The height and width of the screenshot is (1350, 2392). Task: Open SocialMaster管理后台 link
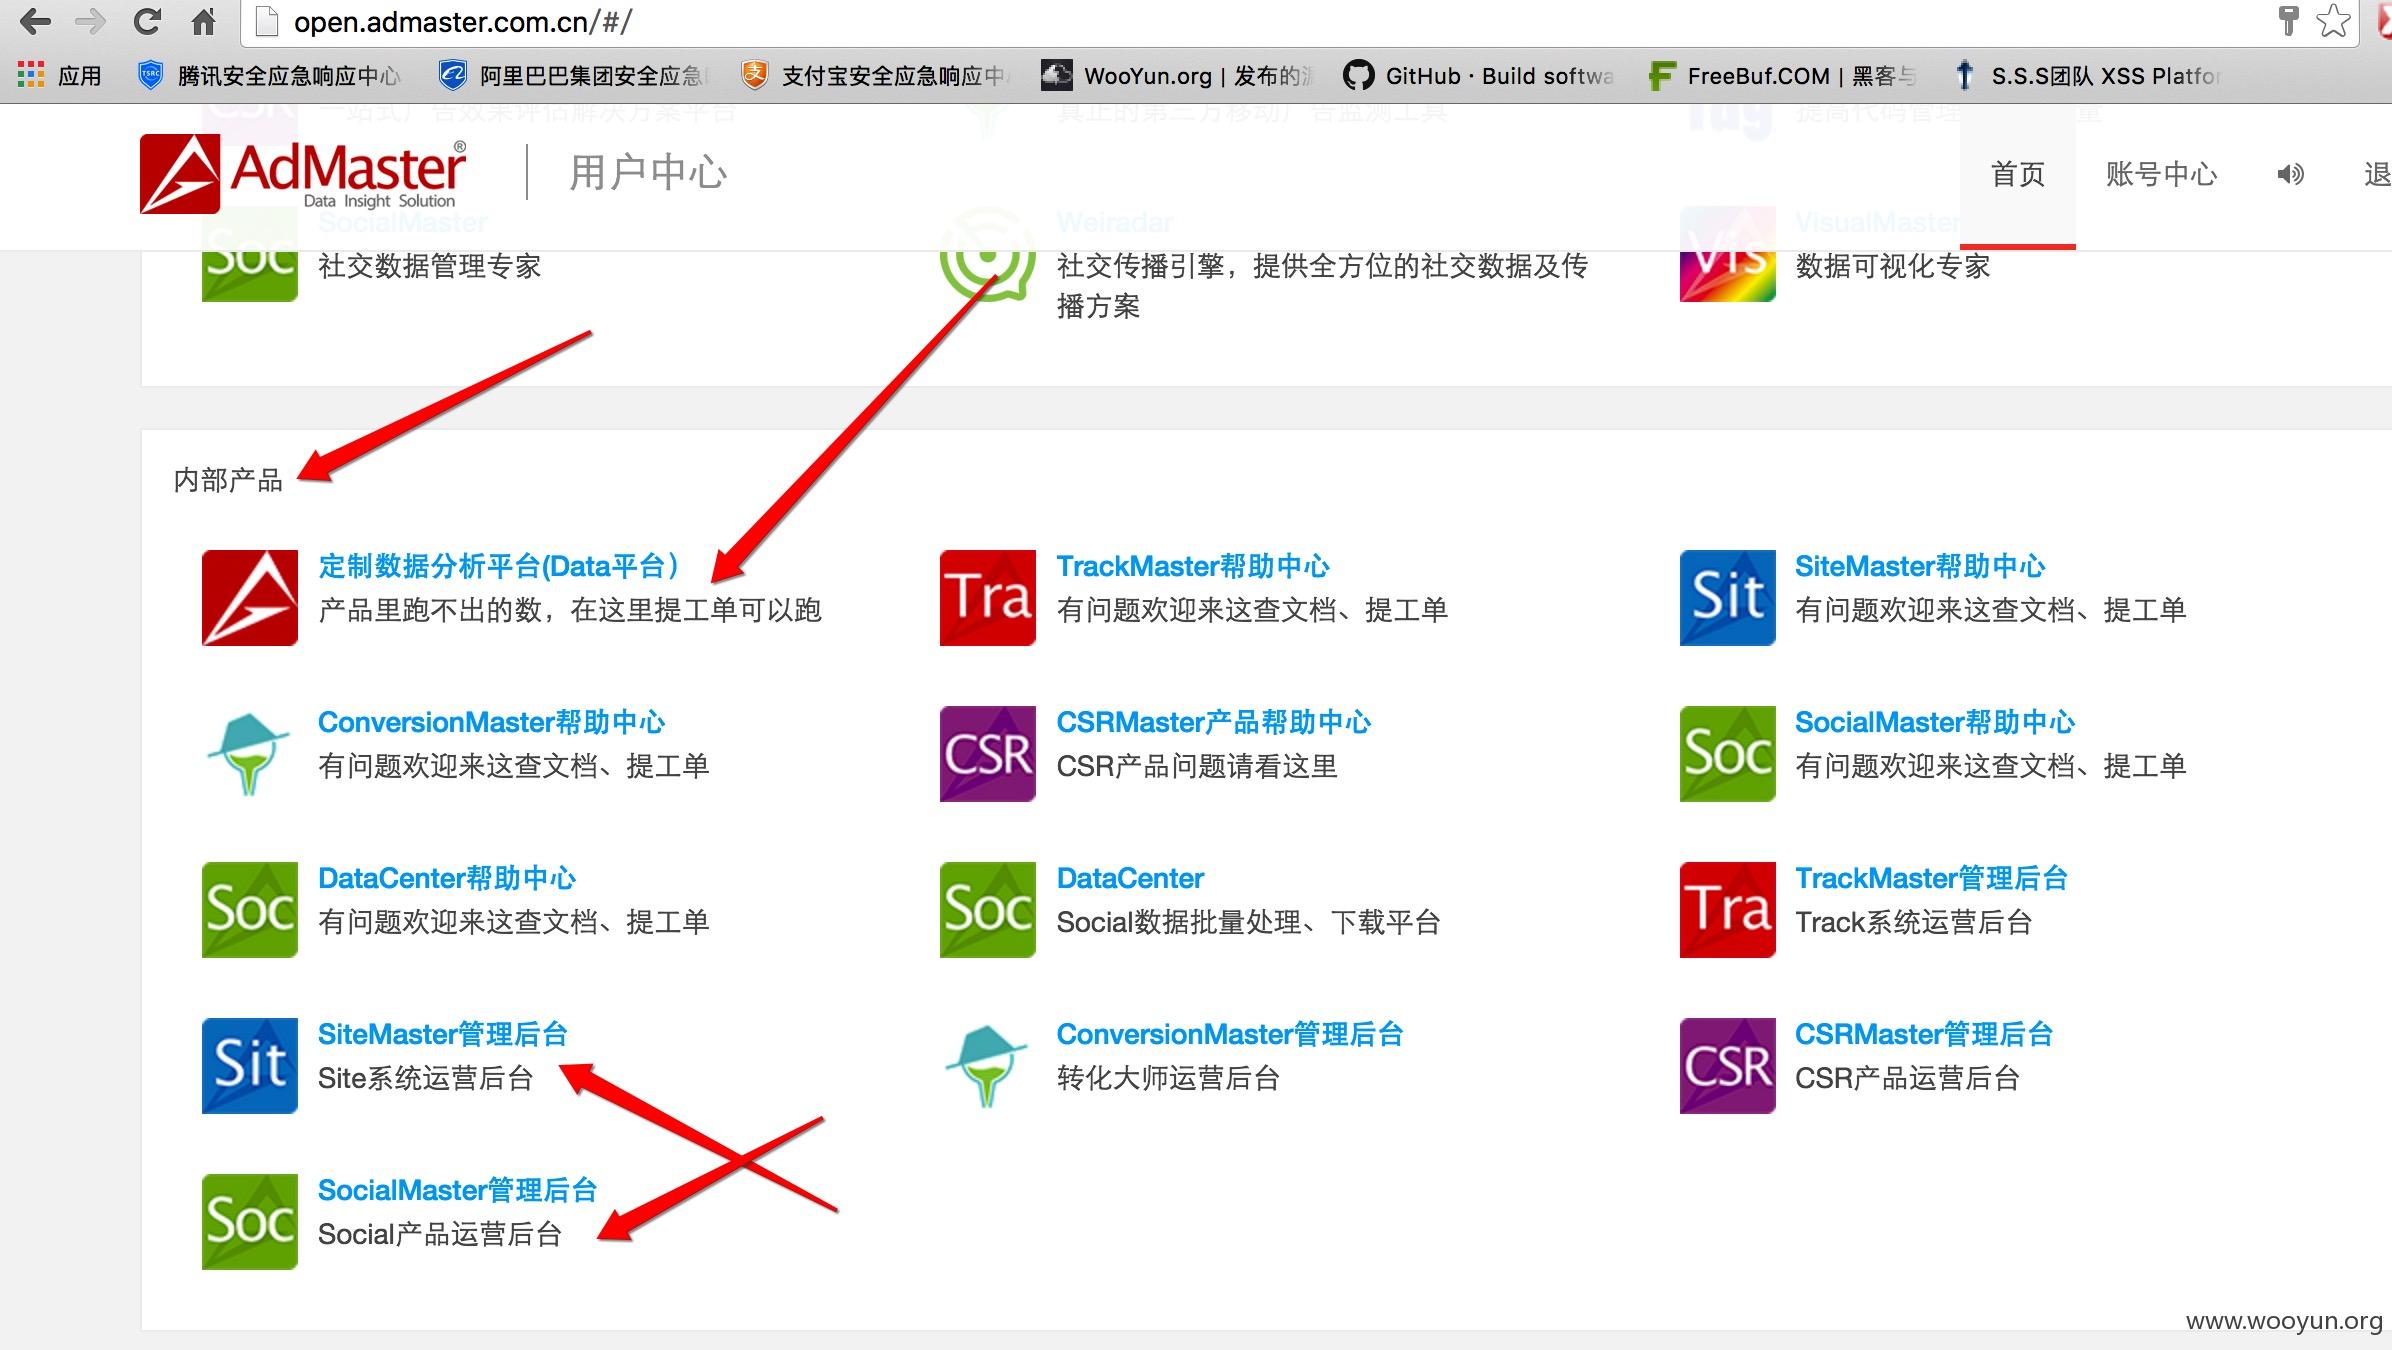point(458,1190)
